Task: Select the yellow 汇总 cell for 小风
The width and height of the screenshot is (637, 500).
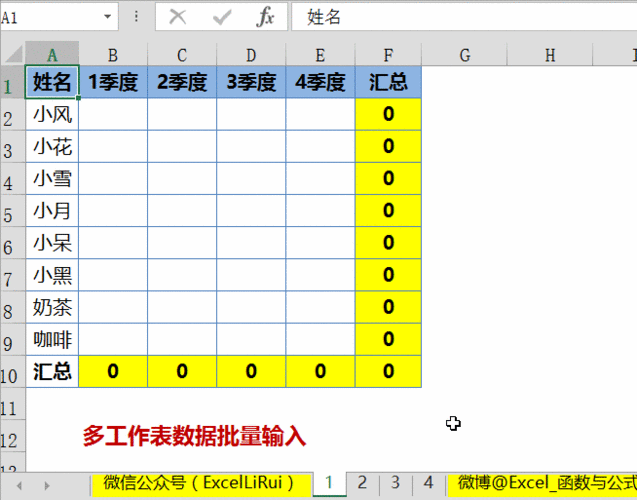Action: coord(388,115)
